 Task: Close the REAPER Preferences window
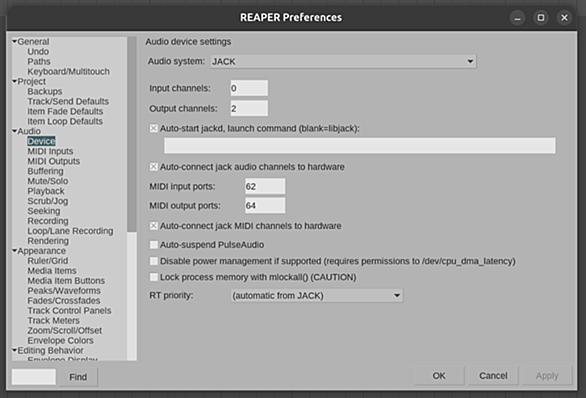coord(564,18)
